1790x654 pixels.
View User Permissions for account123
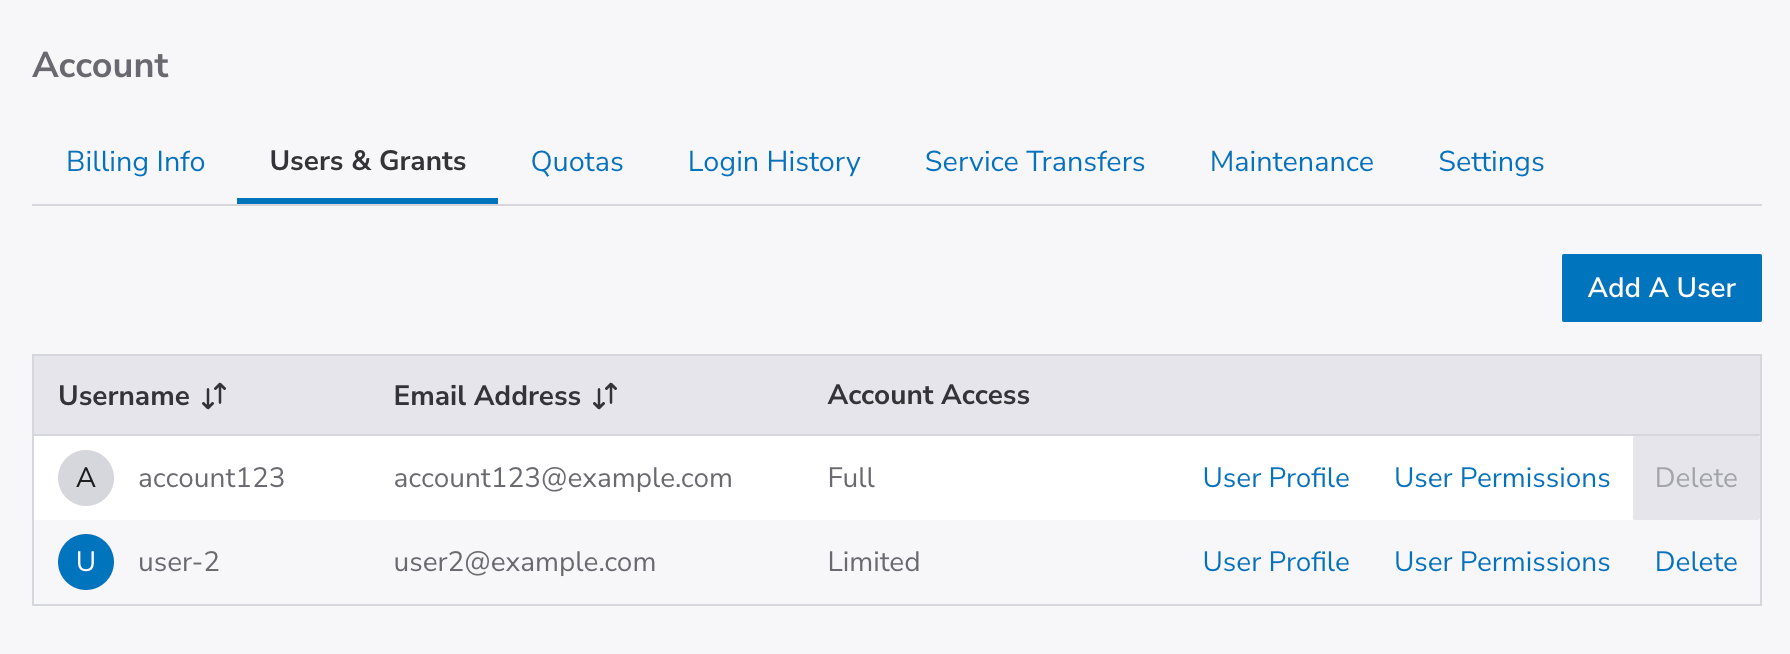point(1502,478)
